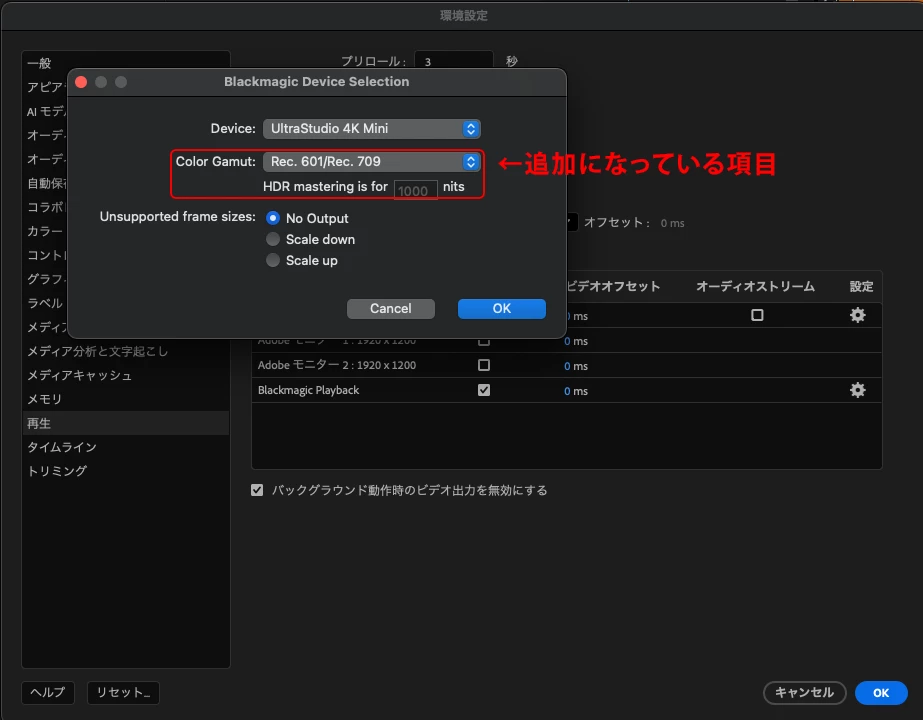The image size is (923, 720).
Task: Select タイムライン category in sidebar
Action: coord(62,447)
